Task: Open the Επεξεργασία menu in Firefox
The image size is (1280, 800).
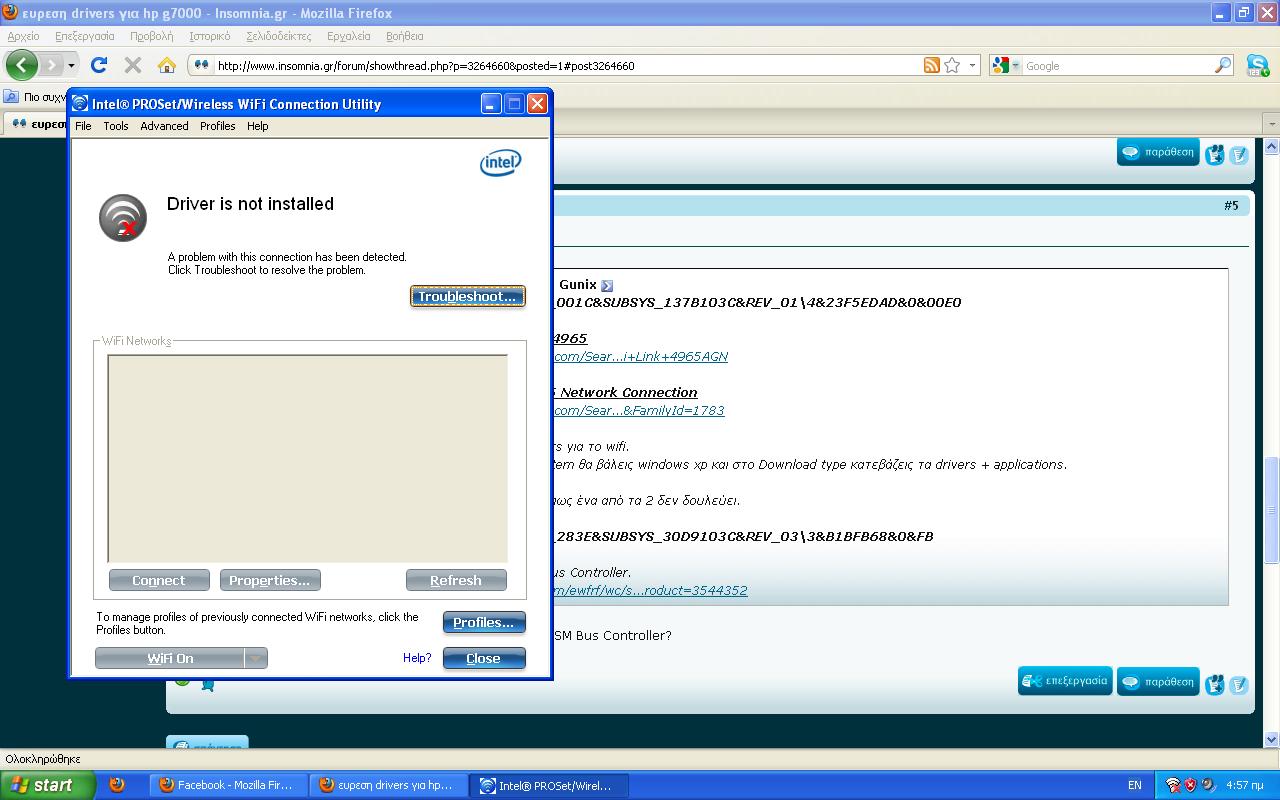Action: (x=85, y=36)
